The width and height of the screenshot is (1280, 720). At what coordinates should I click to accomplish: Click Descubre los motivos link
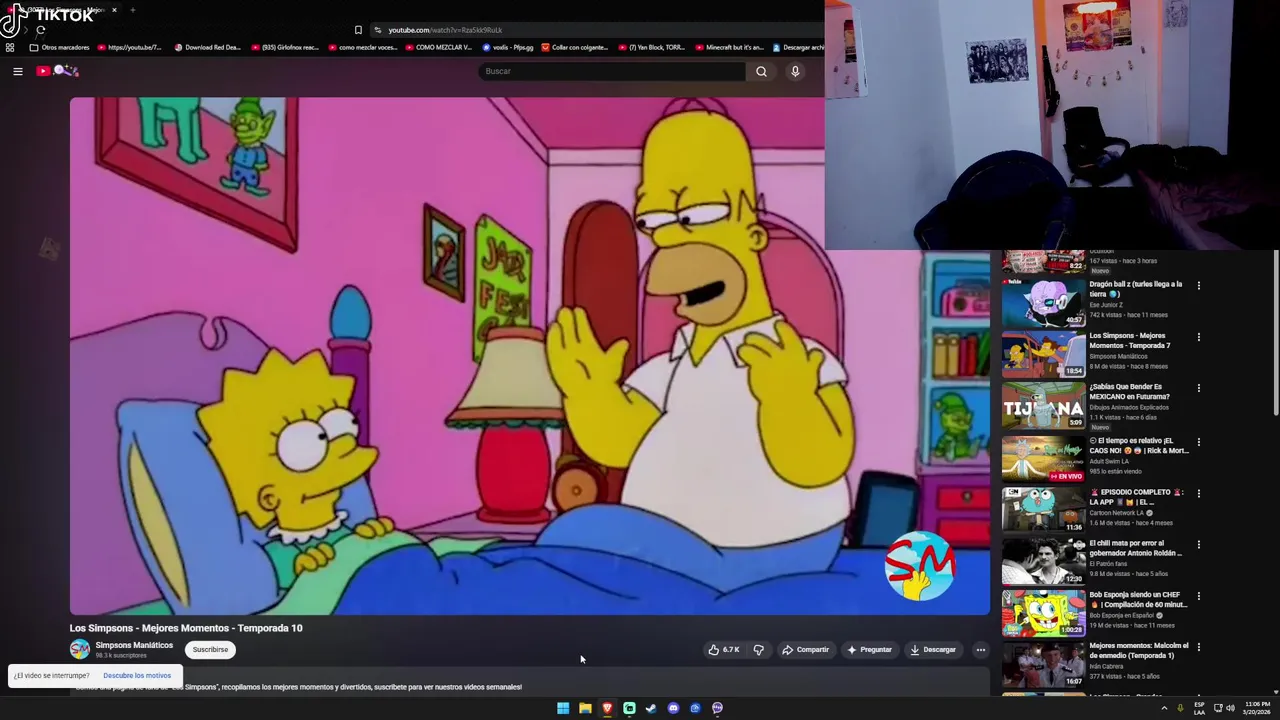click(x=137, y=676)
